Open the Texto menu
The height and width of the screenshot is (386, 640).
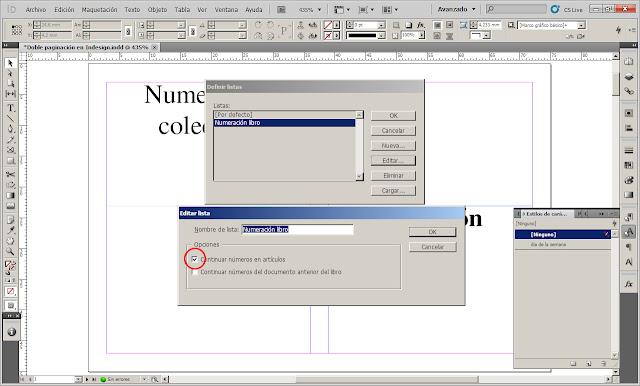click(x=132, y=9)
